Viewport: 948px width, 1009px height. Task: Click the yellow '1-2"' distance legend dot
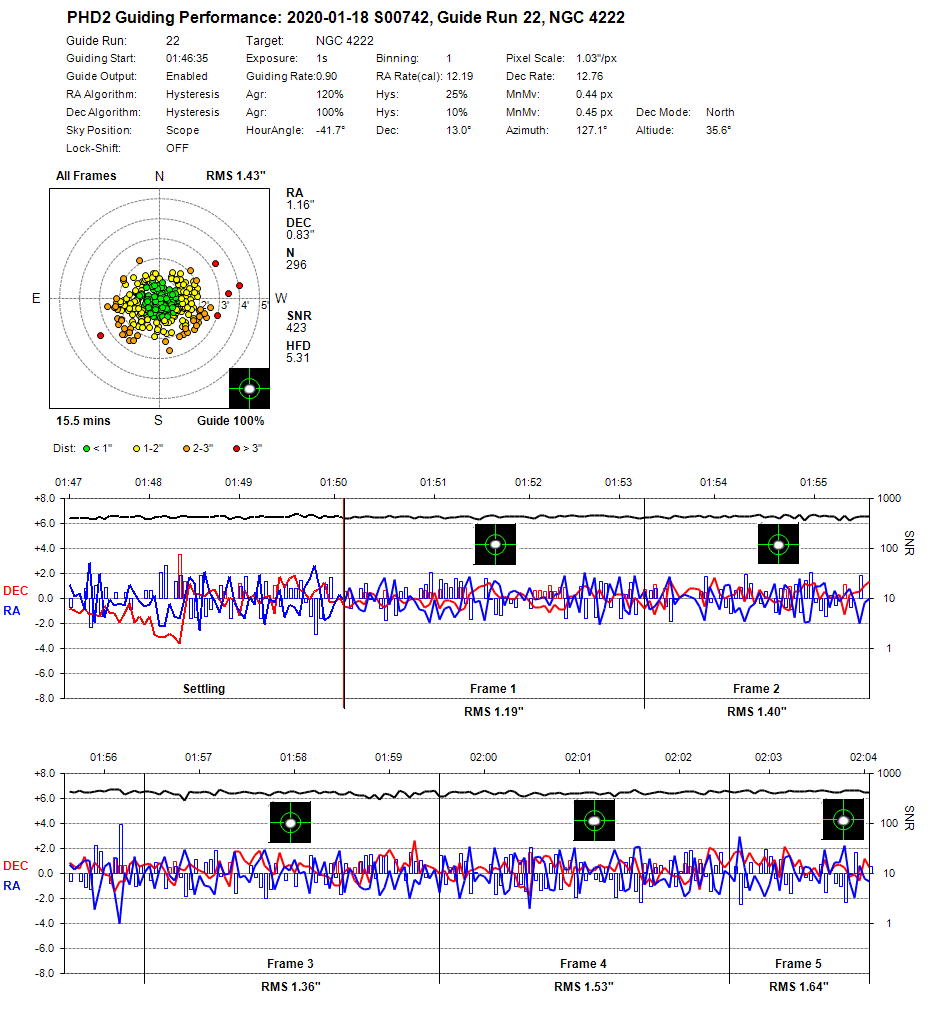point(136,449)
